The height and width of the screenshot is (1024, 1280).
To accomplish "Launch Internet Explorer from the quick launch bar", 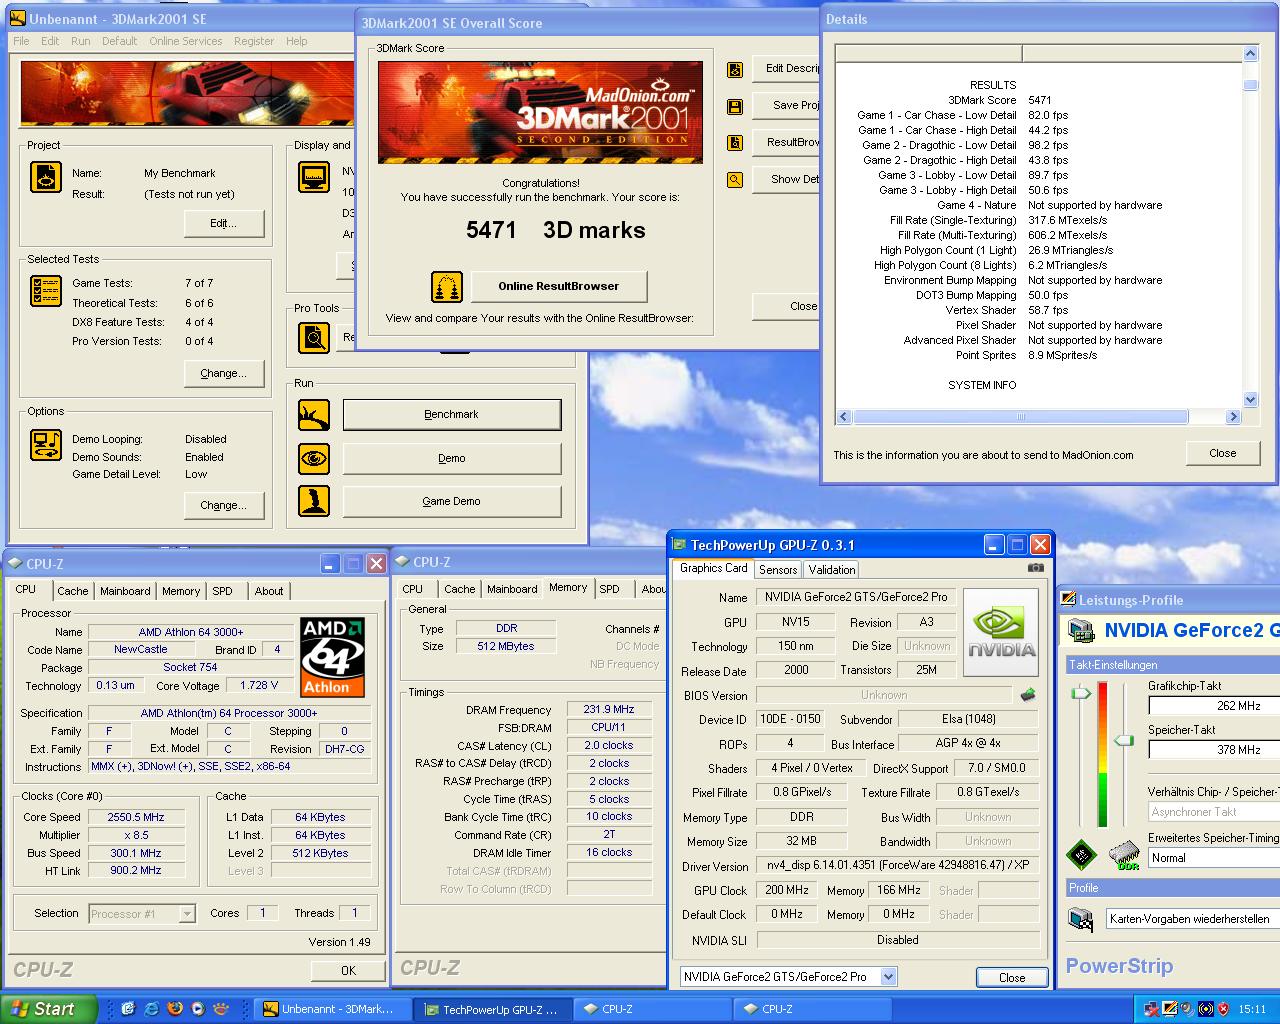I will pos(151,1009).
